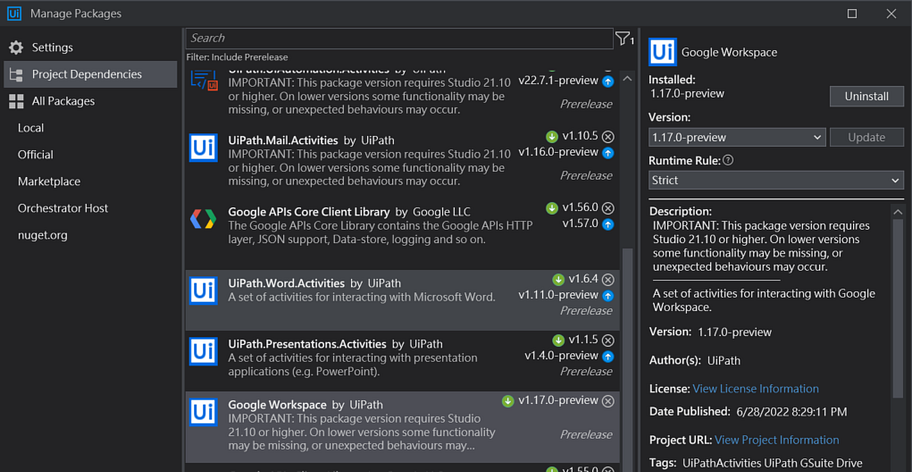
Task: Click the Date Published value 6/28/2022 8:29:11 PM
Action: point(792,412)
